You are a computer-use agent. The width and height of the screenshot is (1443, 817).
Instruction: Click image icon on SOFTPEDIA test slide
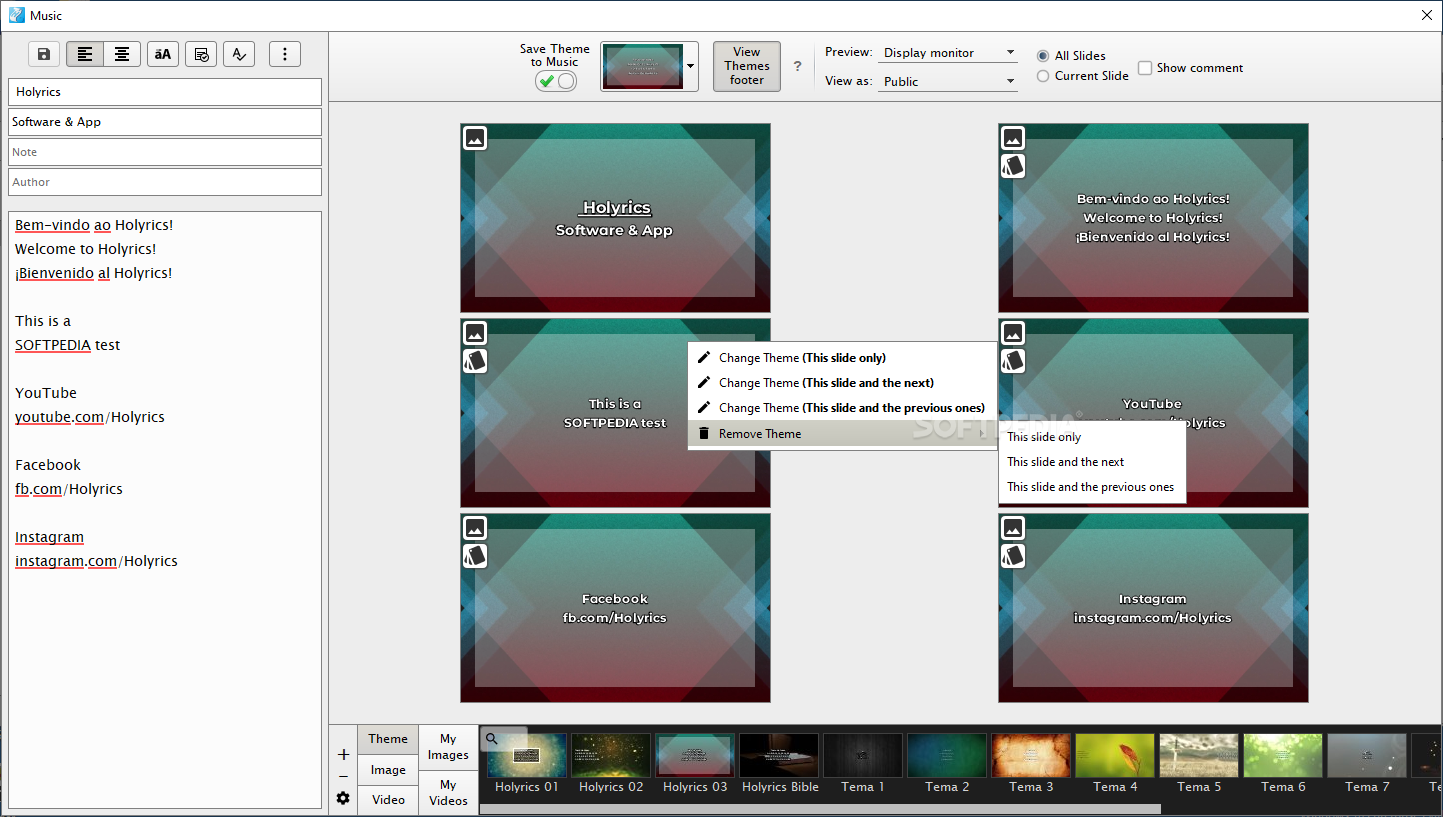pos(476,333)
